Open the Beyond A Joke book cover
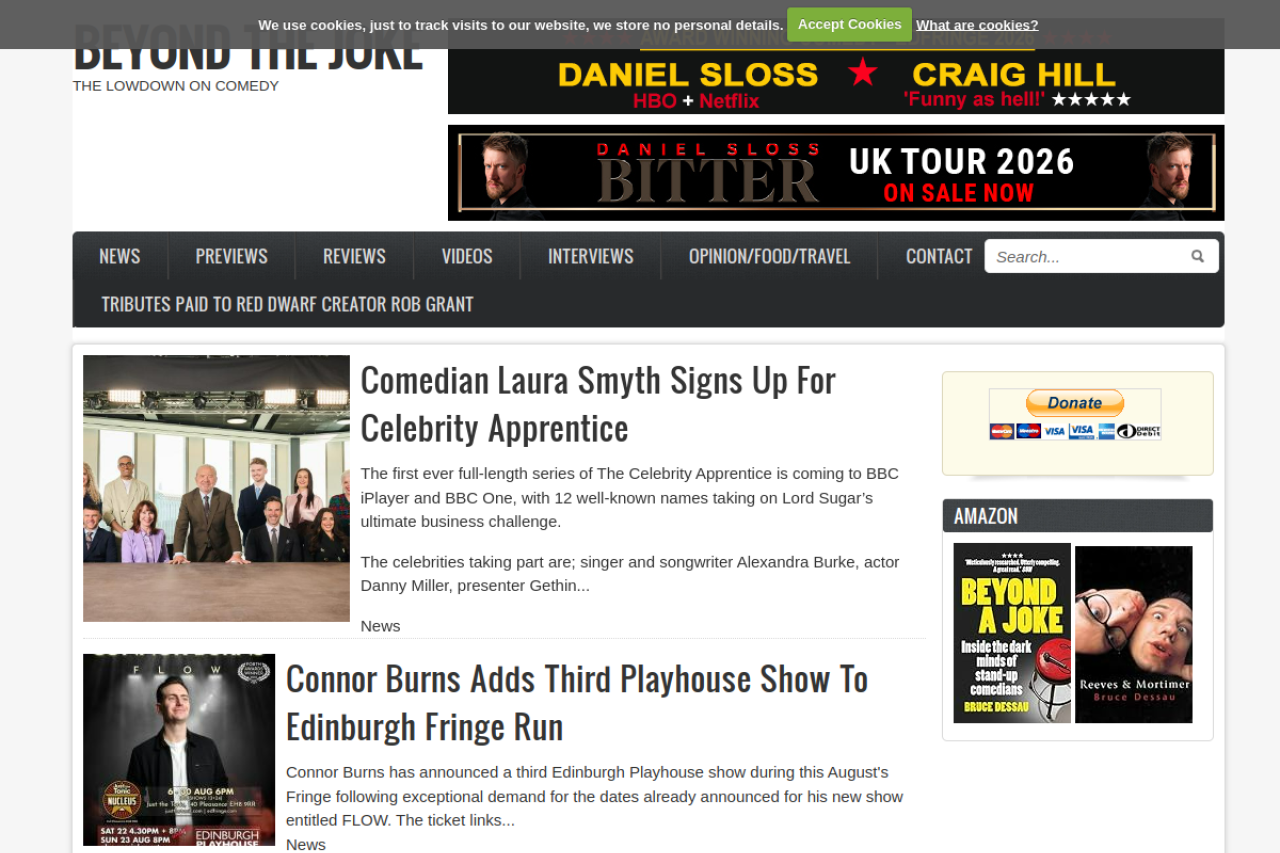The height and width of the screenshot is (853, 1280). coord(1012,633)
